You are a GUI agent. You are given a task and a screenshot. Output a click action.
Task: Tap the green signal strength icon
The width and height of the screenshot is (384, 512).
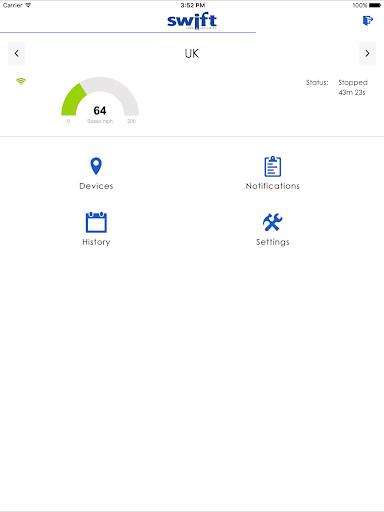click(21, 81)
